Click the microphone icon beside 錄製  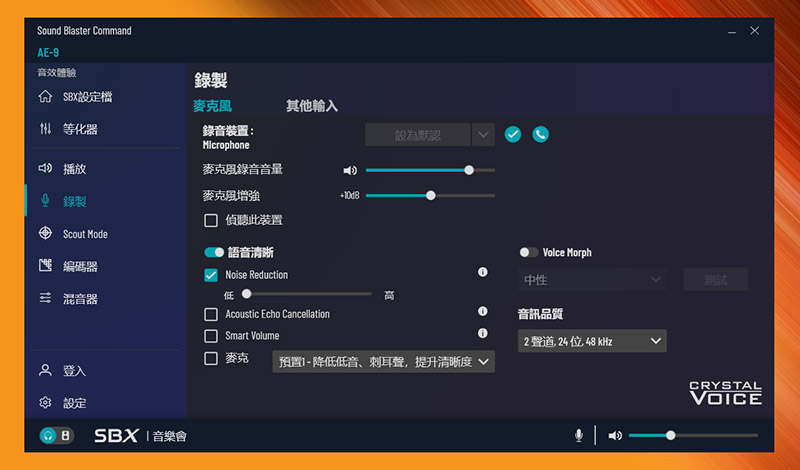[45, 201]
